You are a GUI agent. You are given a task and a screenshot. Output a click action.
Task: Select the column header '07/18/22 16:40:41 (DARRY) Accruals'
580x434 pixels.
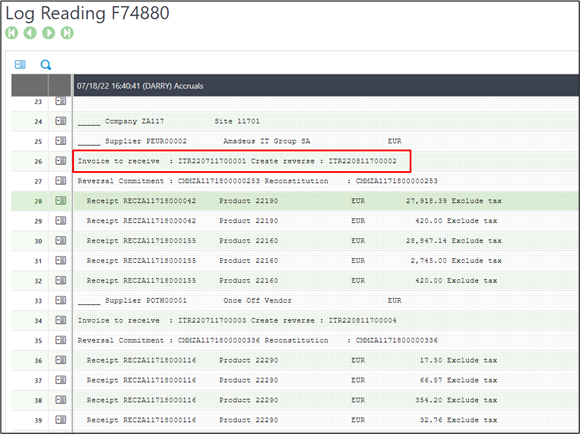326,85
